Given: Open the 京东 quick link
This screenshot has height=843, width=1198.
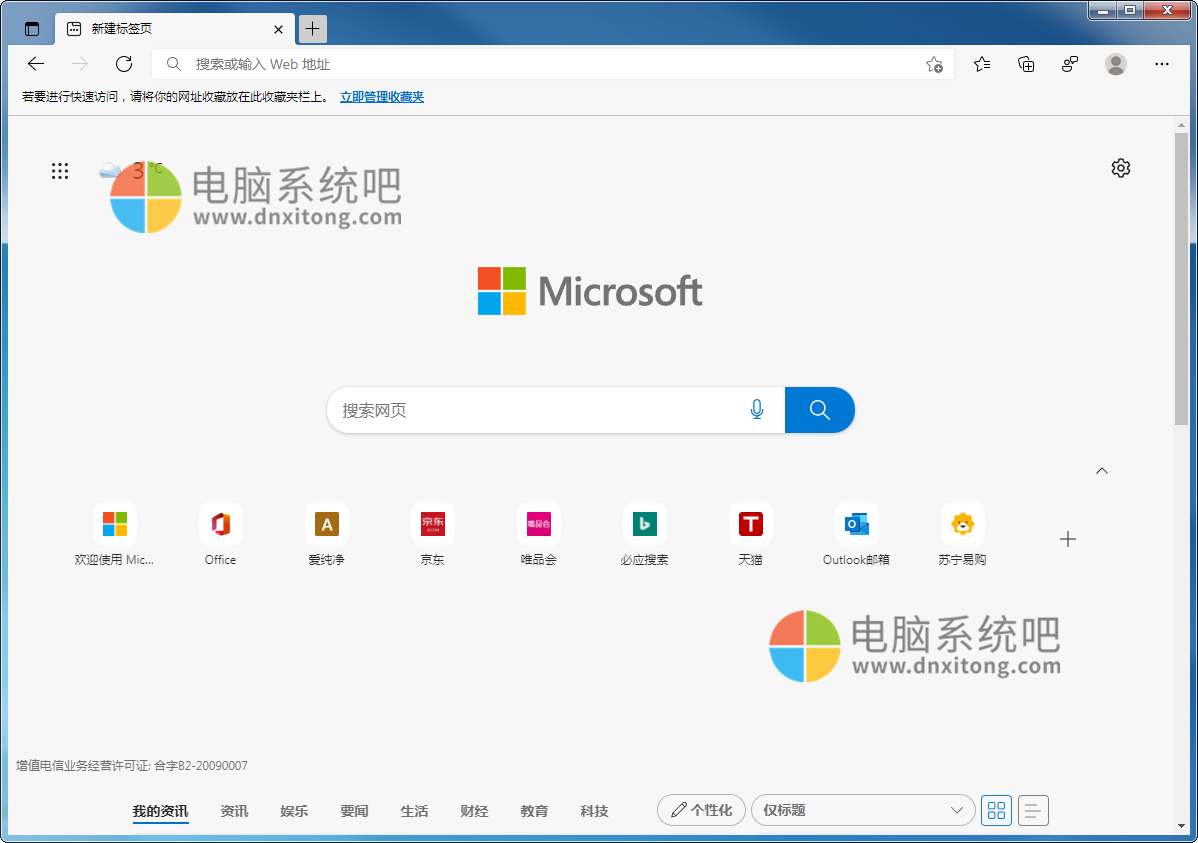Looking at the screenshot, I should point(432,535).
